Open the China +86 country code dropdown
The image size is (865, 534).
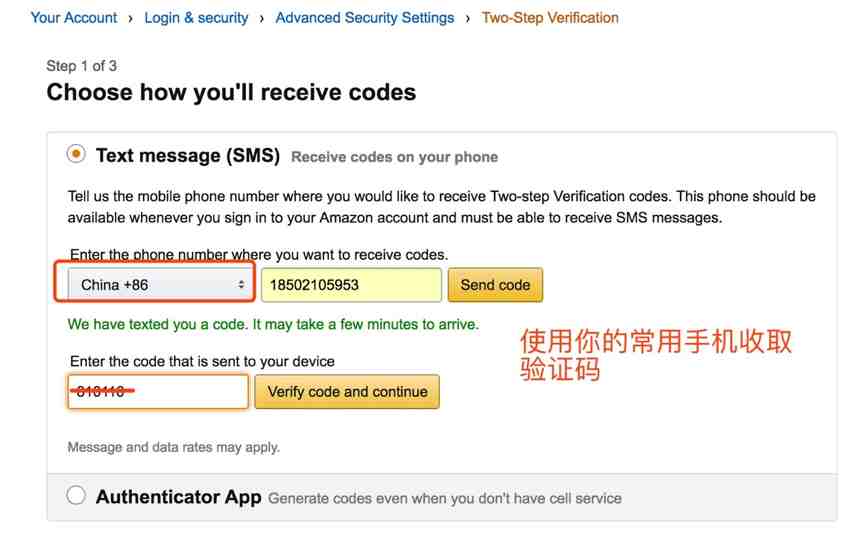point(158,285)
